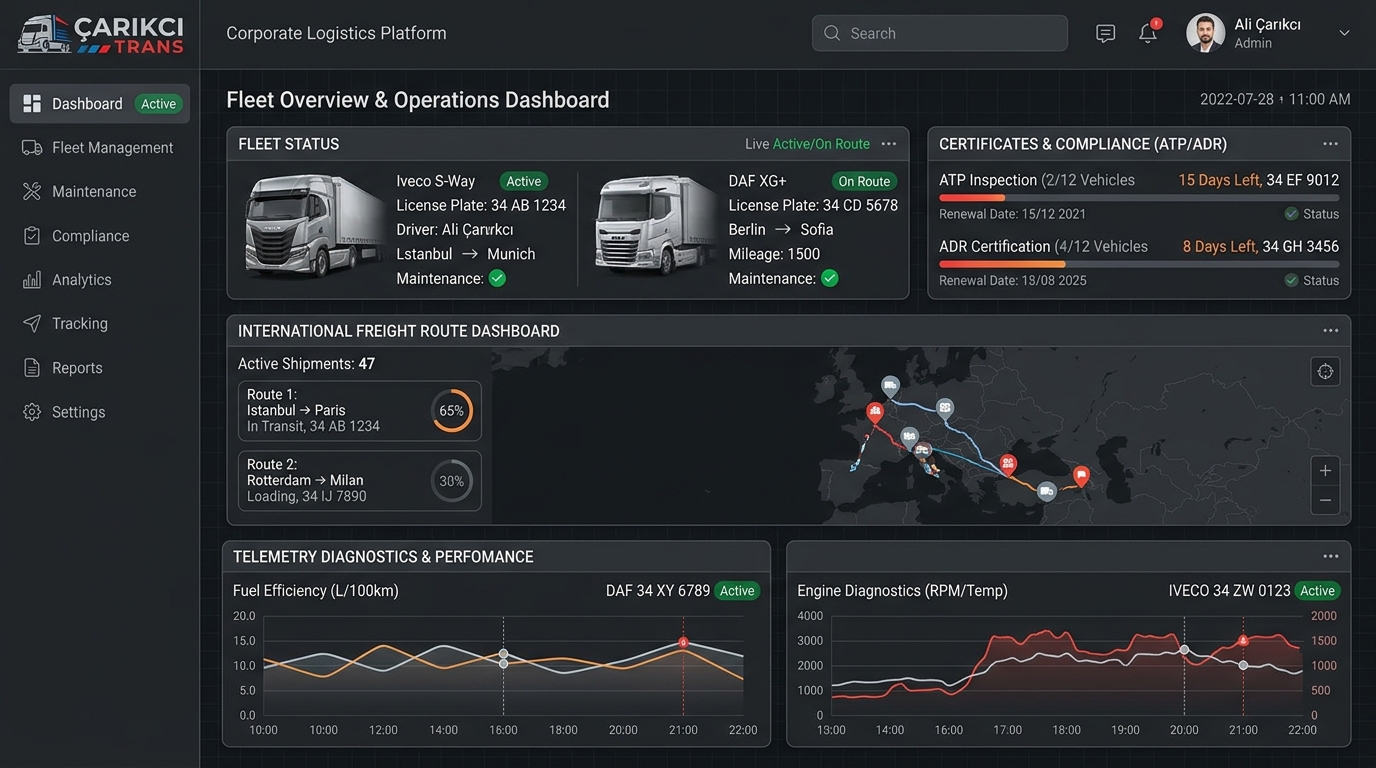Click the ADR Certification status check icon
This screenshot has width=1376, height=768.
click(x=1292, y=280)
